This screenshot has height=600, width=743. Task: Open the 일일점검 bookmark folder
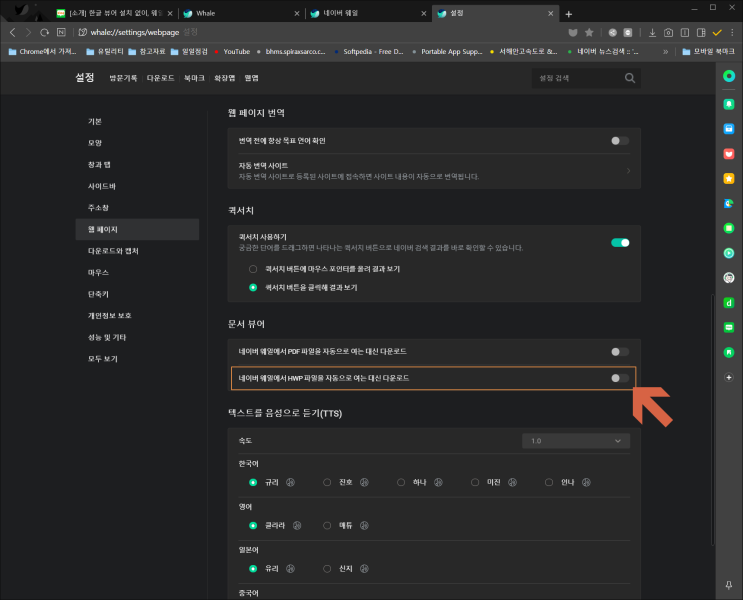pos(189,52)
